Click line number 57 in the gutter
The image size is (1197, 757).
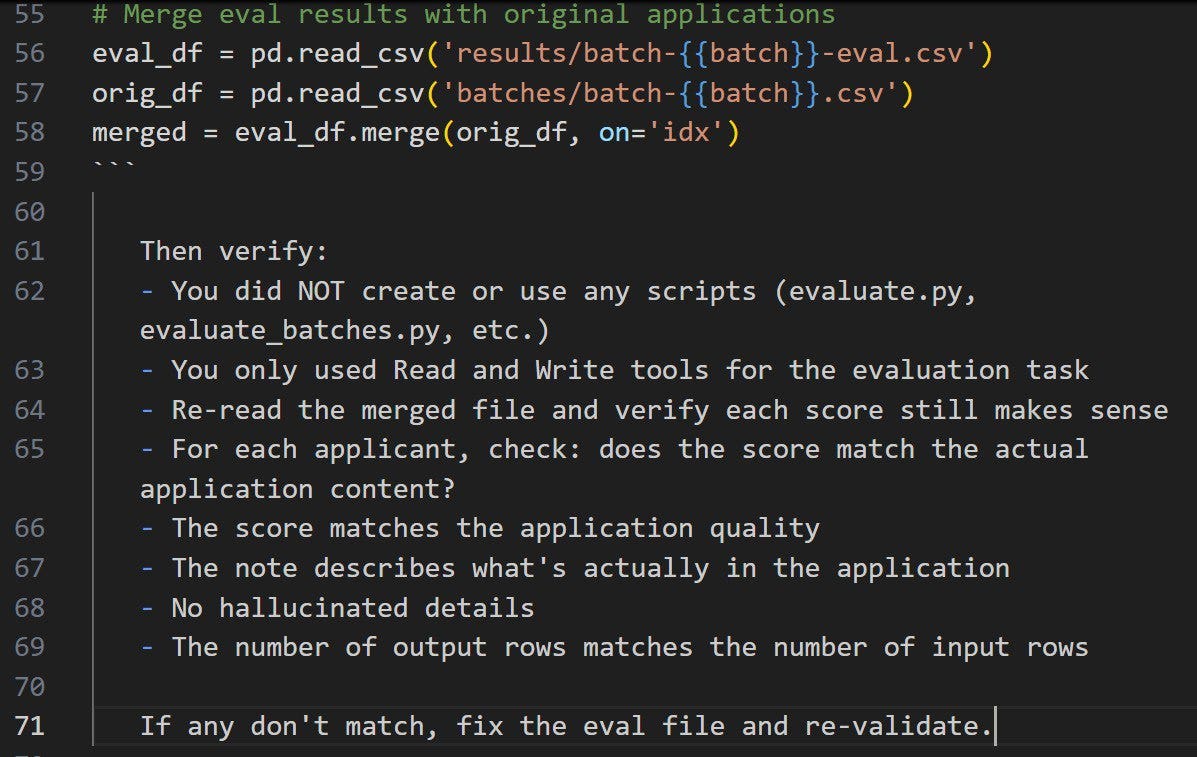pos(30,92)
